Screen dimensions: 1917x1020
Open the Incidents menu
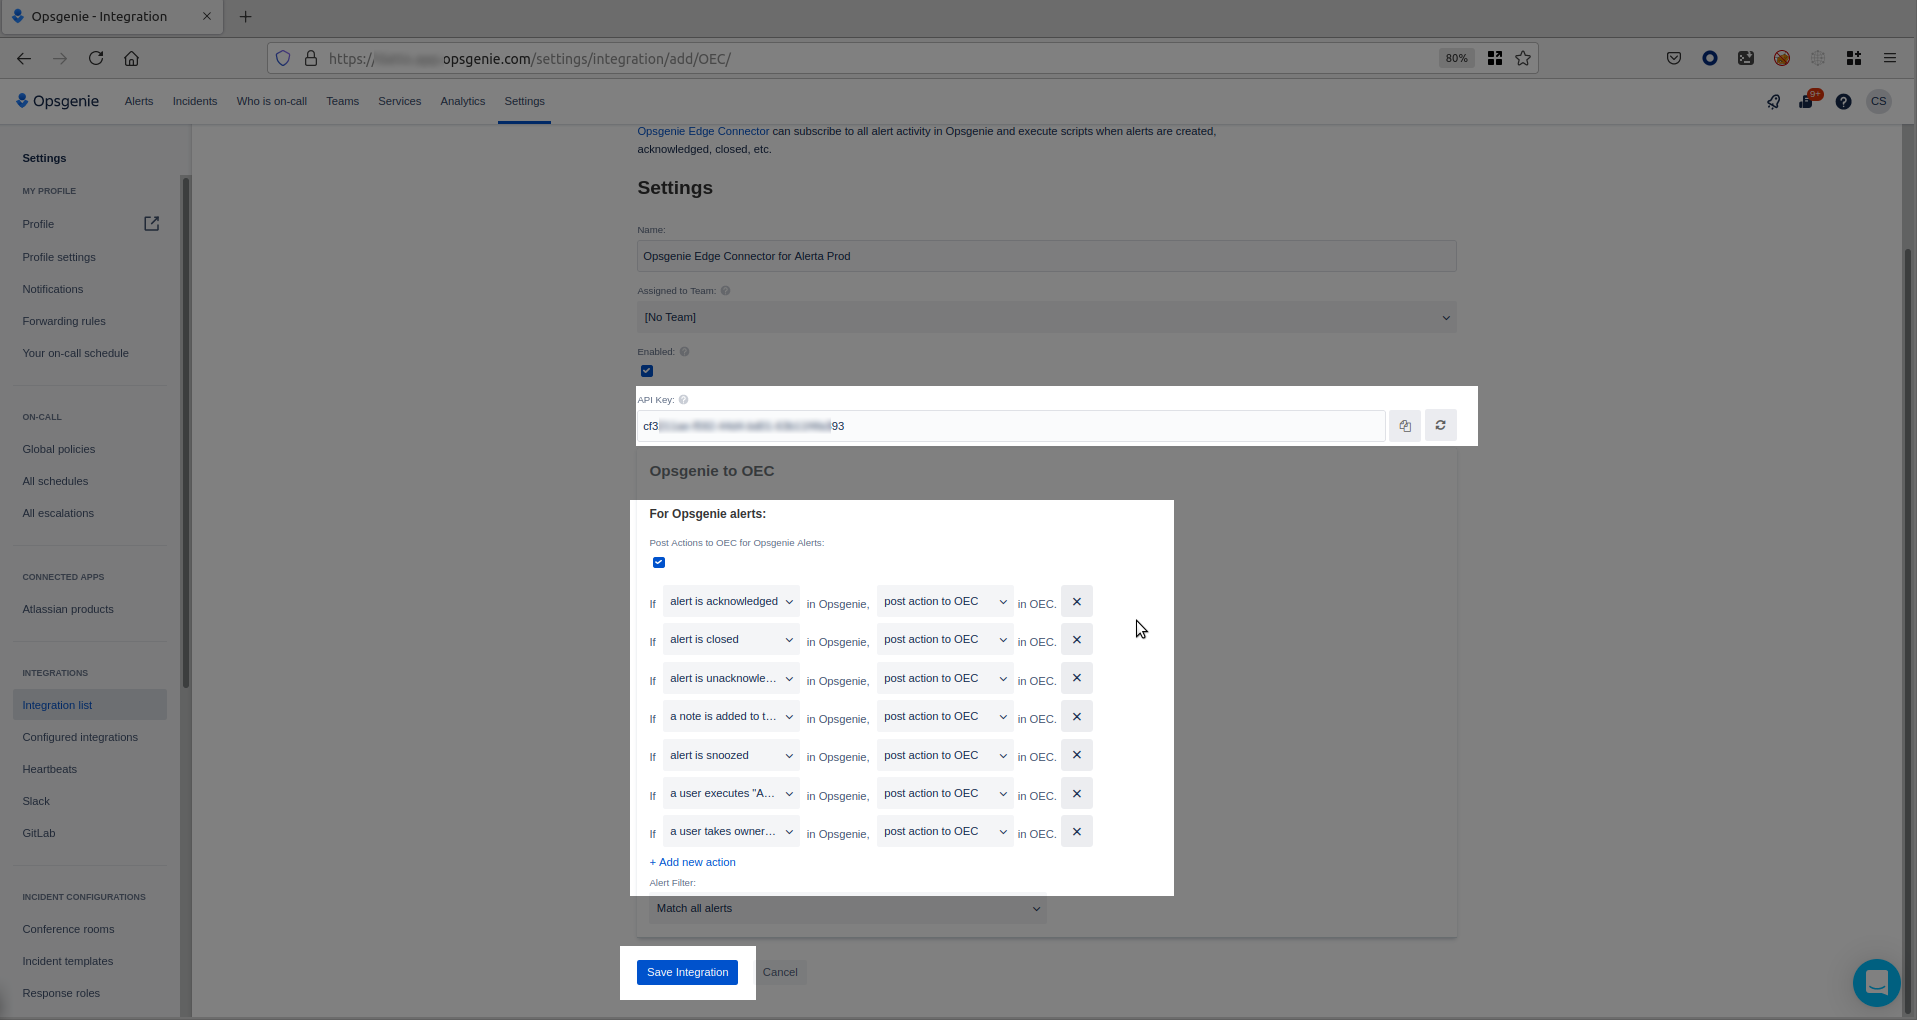point(195,101)
